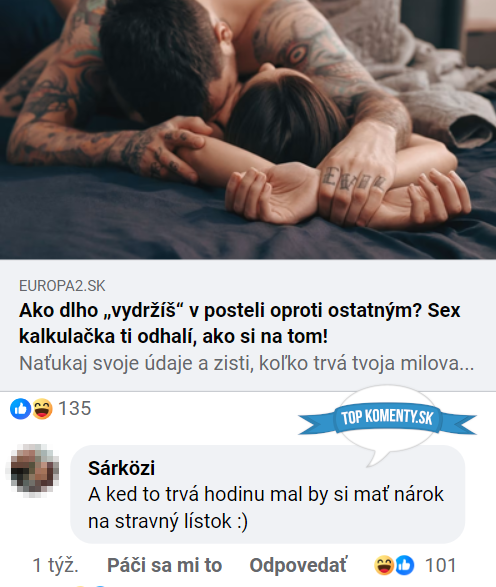The image size is (496, 587).
Task: Click the TOP KOMENTY.SK ribbon logo
Action: 387,417
